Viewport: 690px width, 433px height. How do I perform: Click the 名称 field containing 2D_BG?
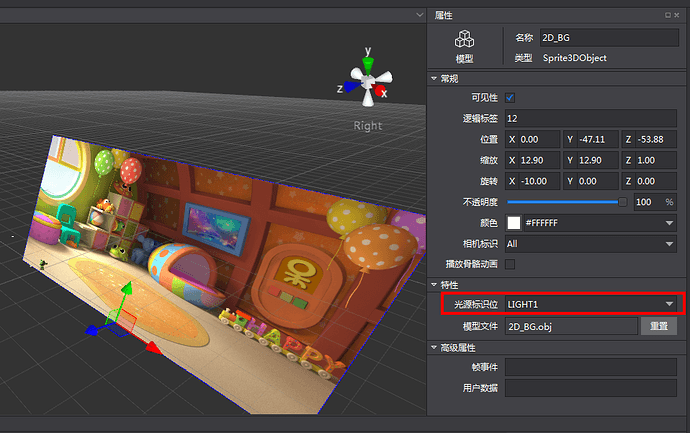point(609,38)
